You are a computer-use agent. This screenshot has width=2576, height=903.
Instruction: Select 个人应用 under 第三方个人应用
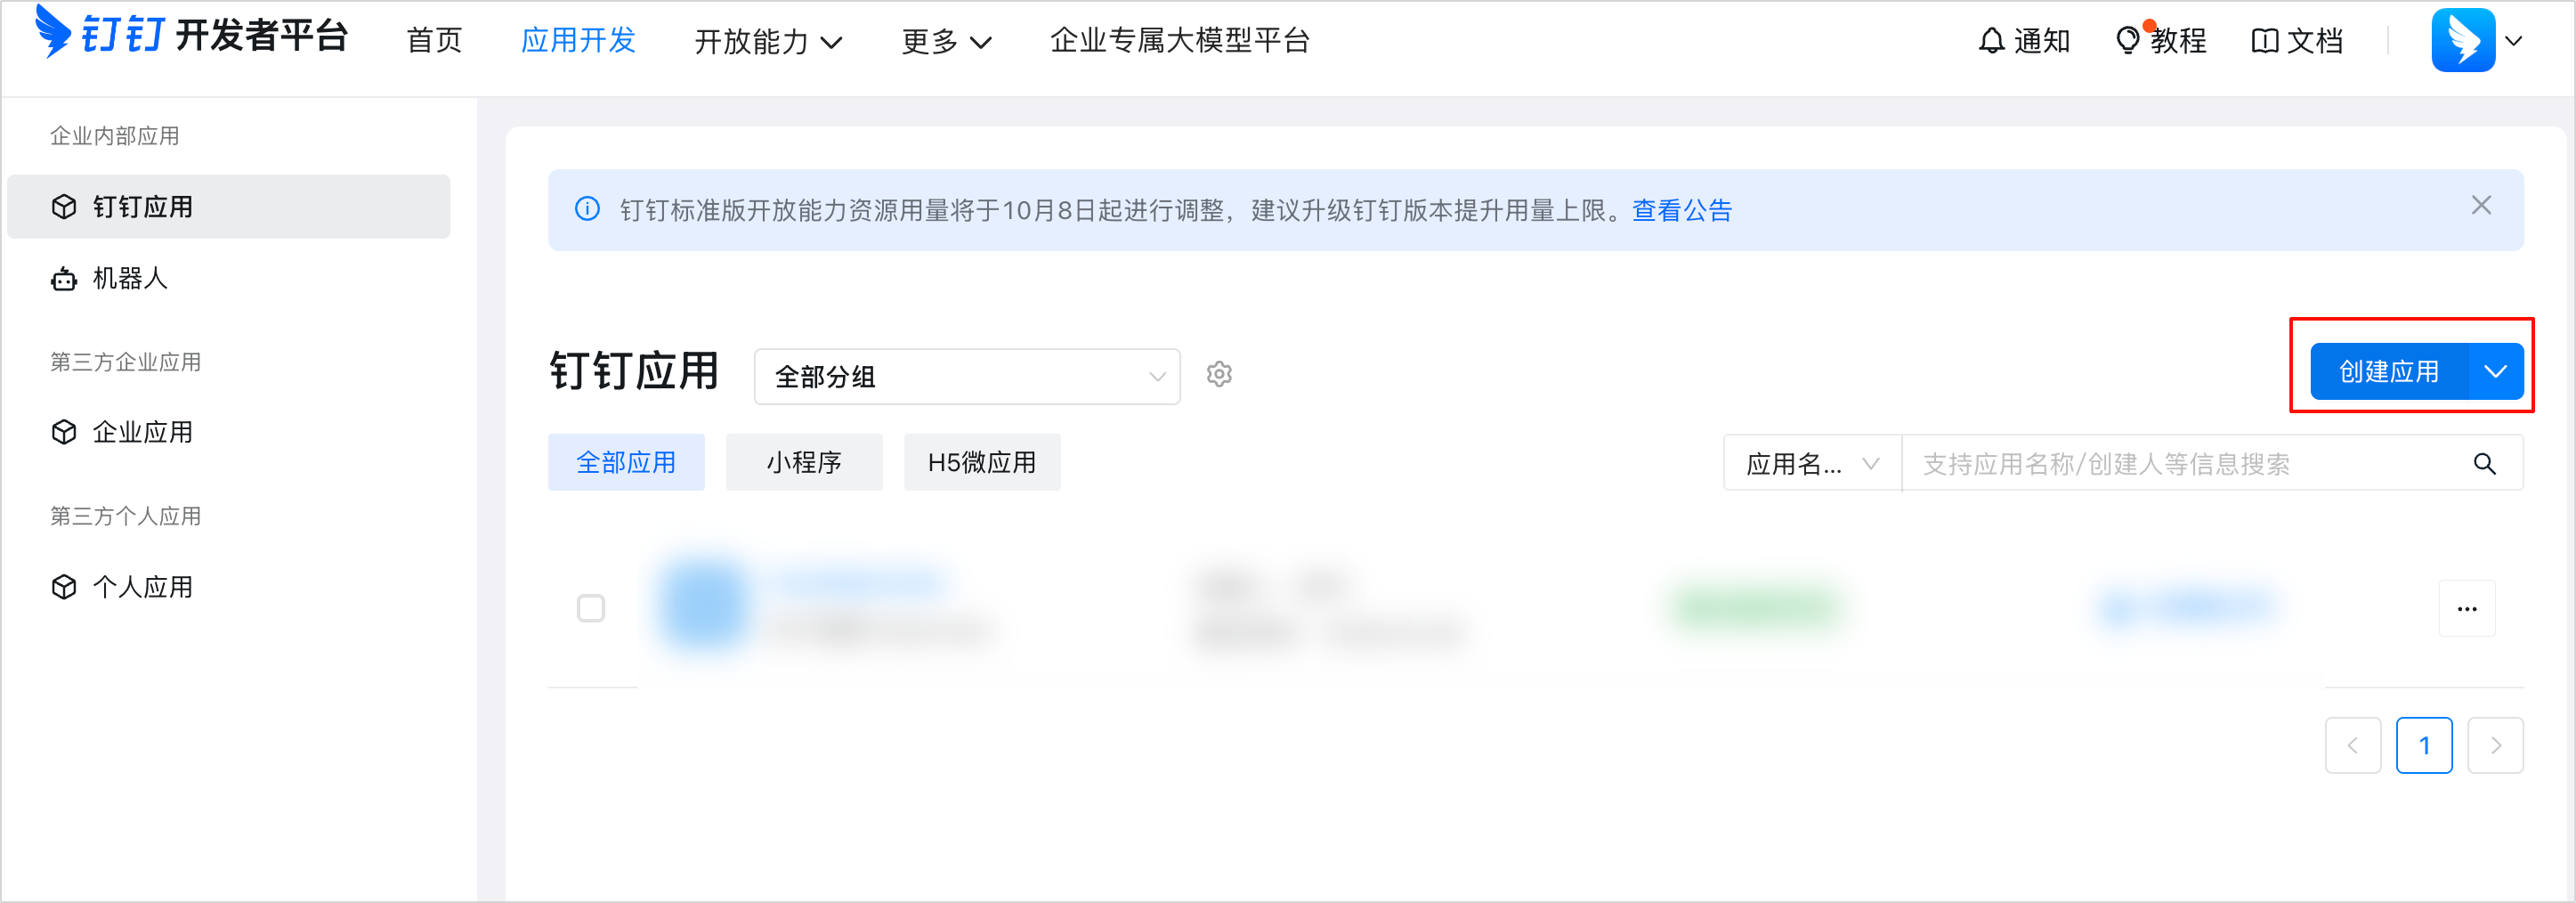[x=142, y=587]
